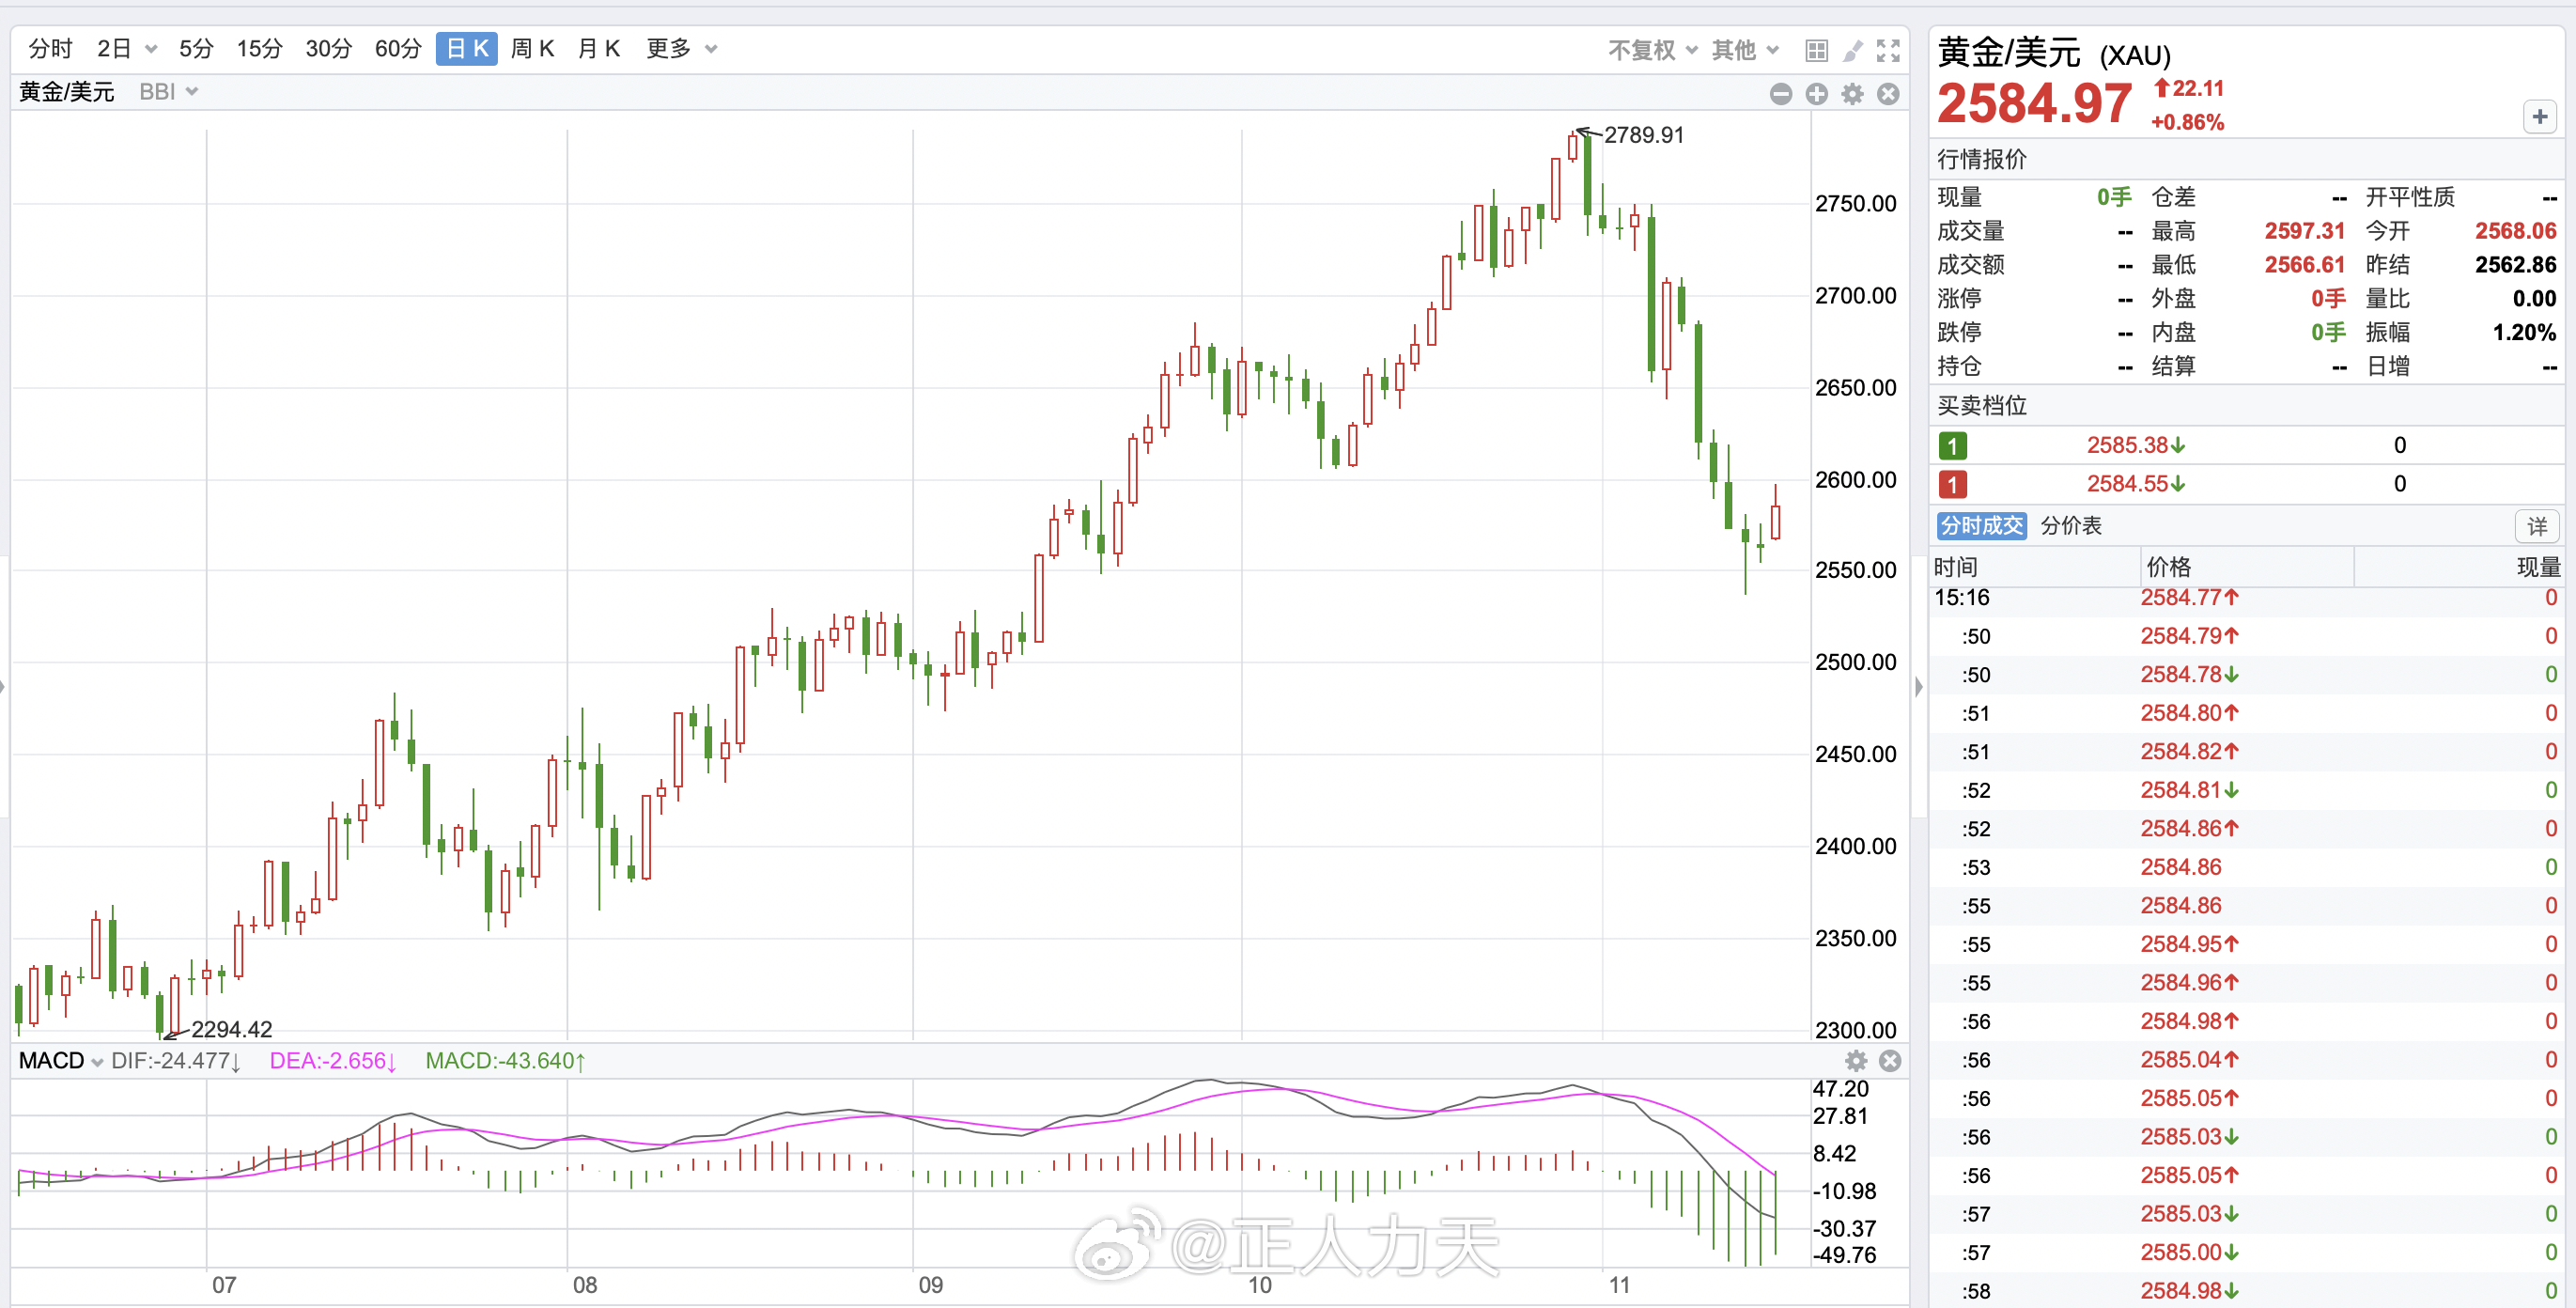This screenshot has width=2576, height=1308.
Task: Expand the 更多 timeframes dropdown
Action: click(x=682, y=49)
